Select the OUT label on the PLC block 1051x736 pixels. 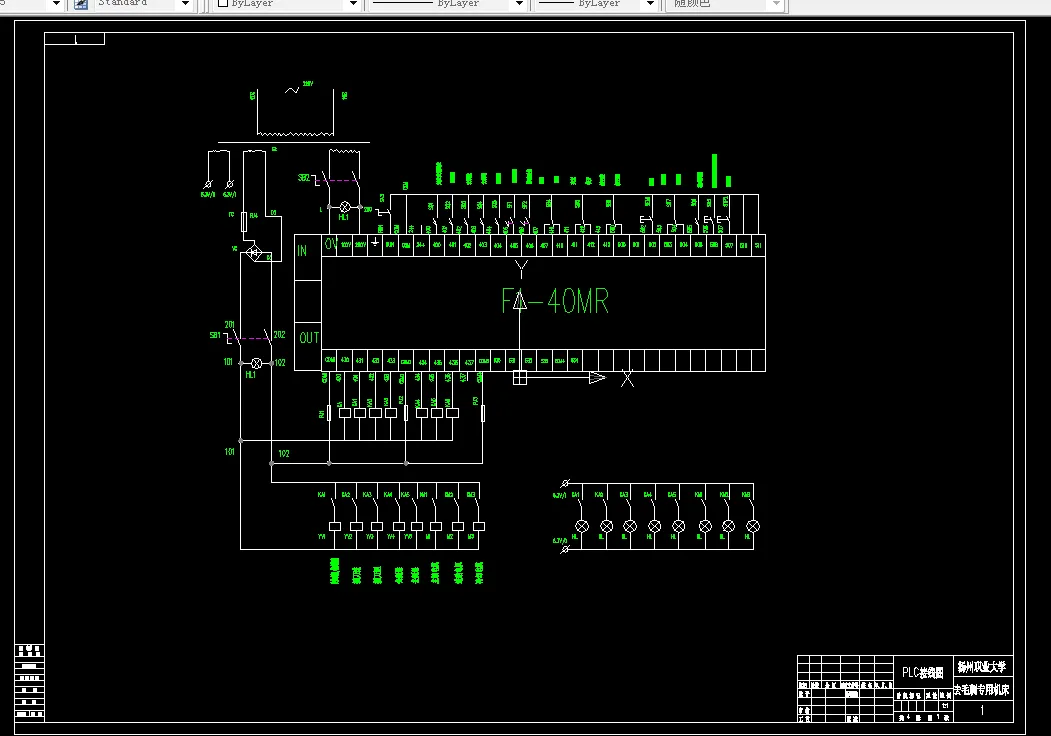pyautogui.click(x=309, y=338)
